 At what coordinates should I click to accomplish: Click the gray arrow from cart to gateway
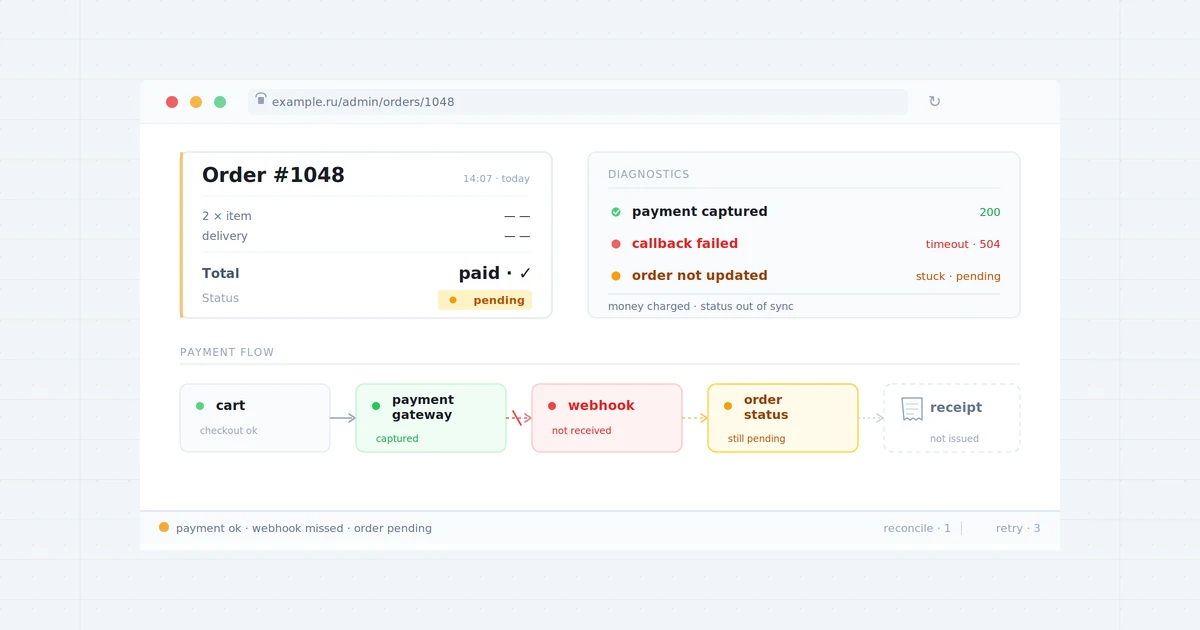click(343, 418)
